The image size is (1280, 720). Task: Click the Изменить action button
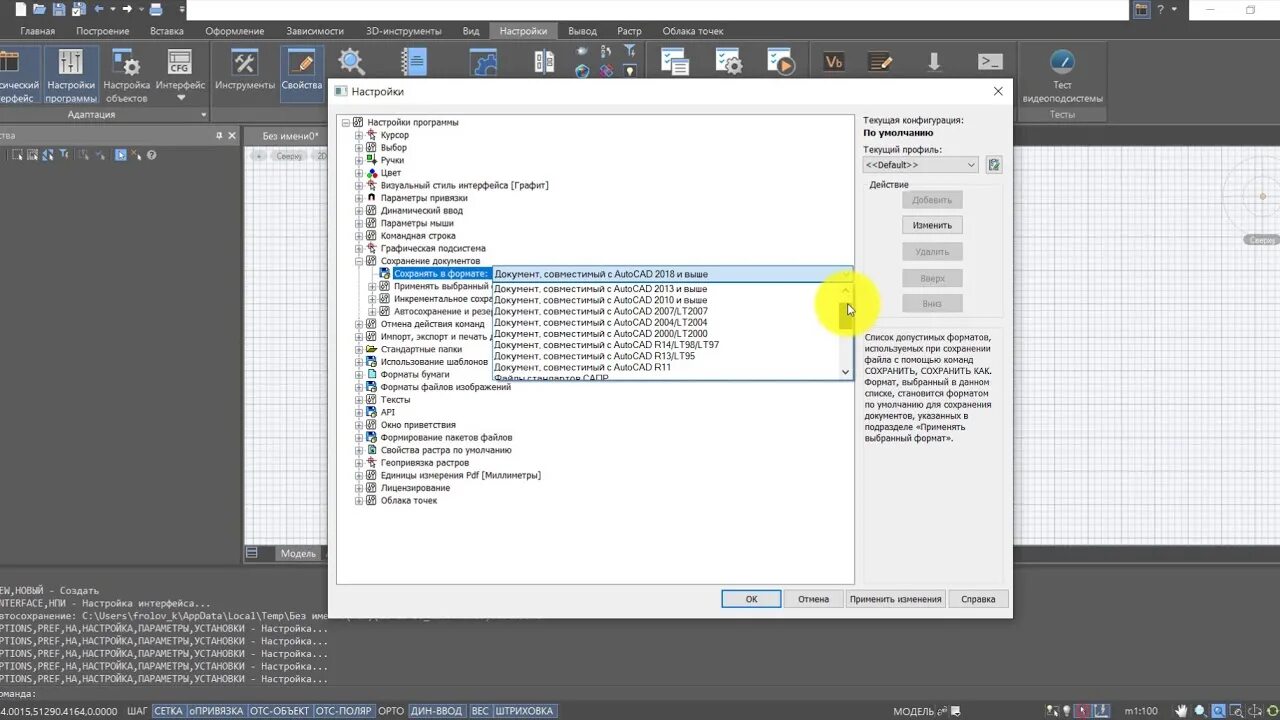click(932, 225)
